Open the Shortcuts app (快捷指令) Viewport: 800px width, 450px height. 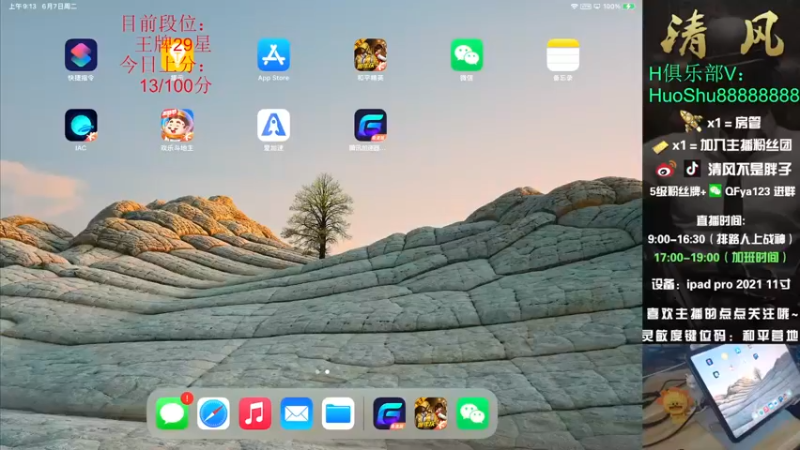coord(81,55)
